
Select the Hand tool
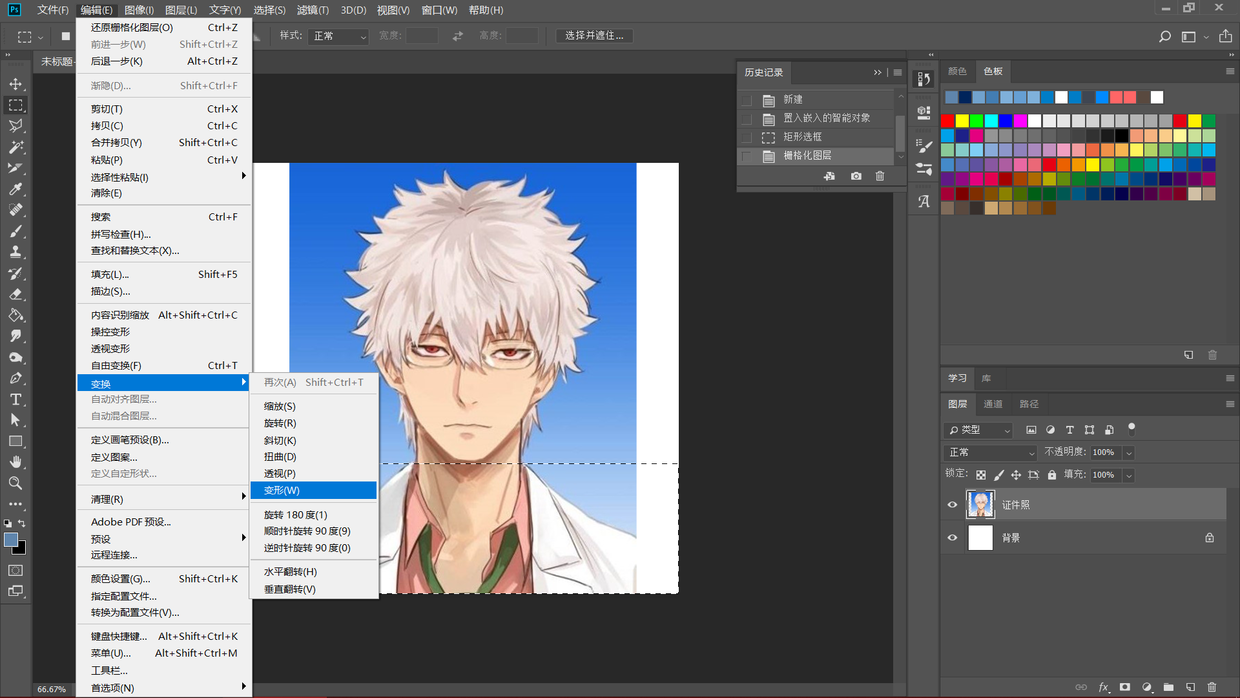coord(16,462)
